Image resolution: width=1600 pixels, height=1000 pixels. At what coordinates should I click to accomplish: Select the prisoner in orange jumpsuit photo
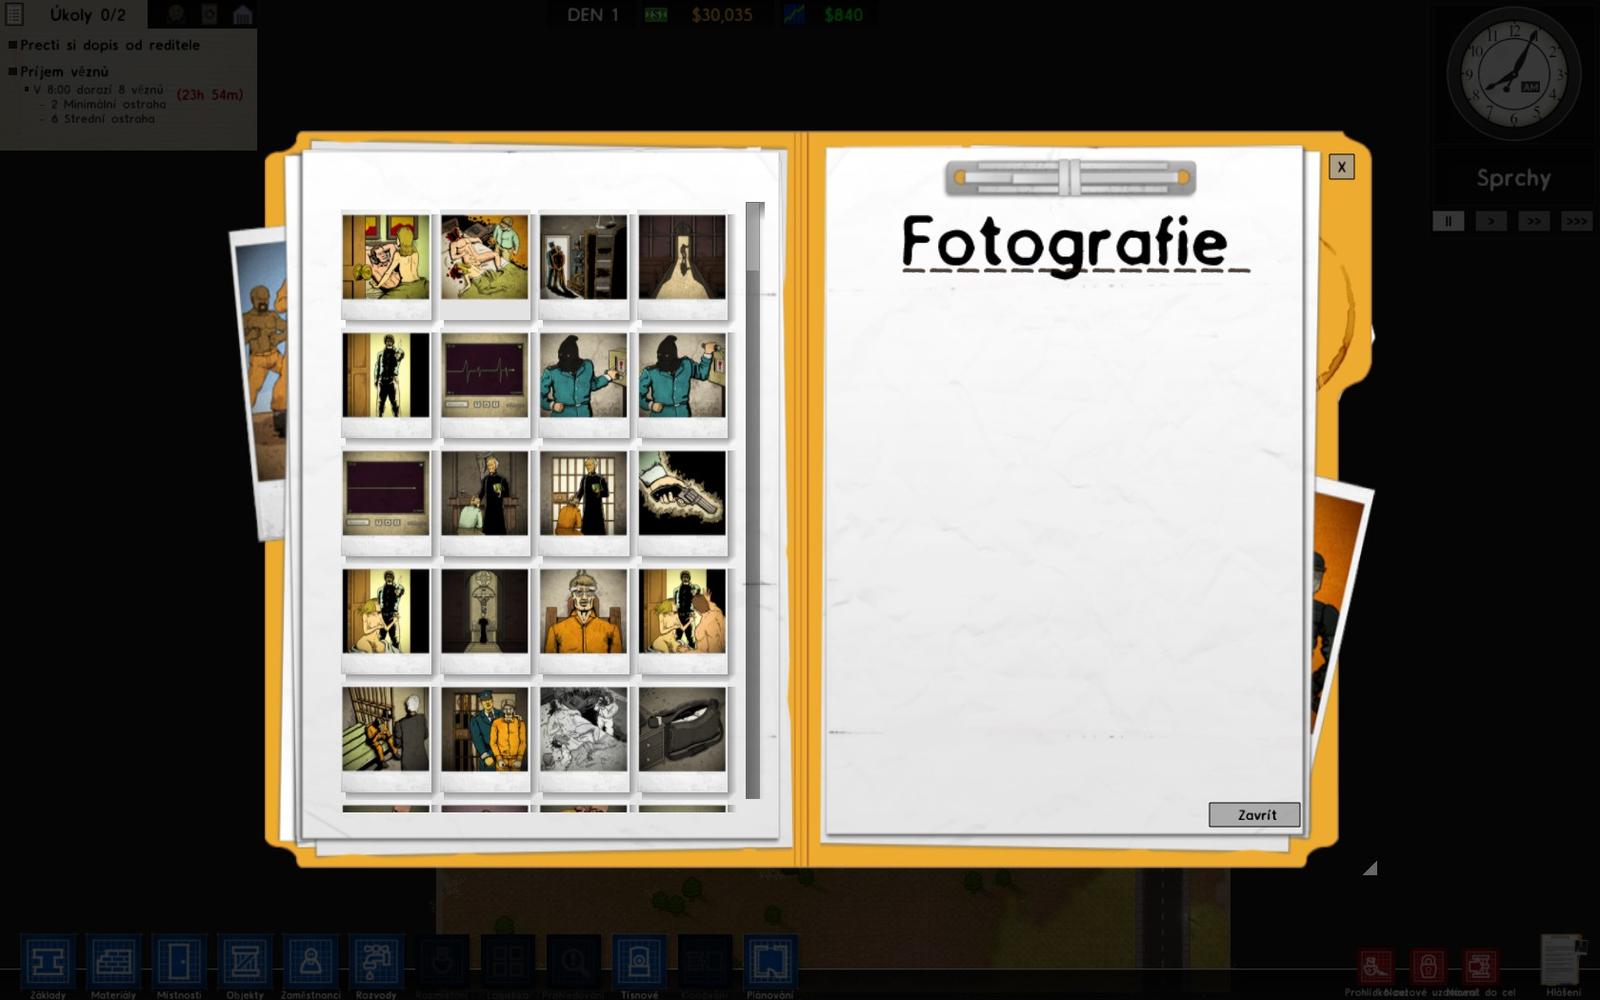point(584,612)
